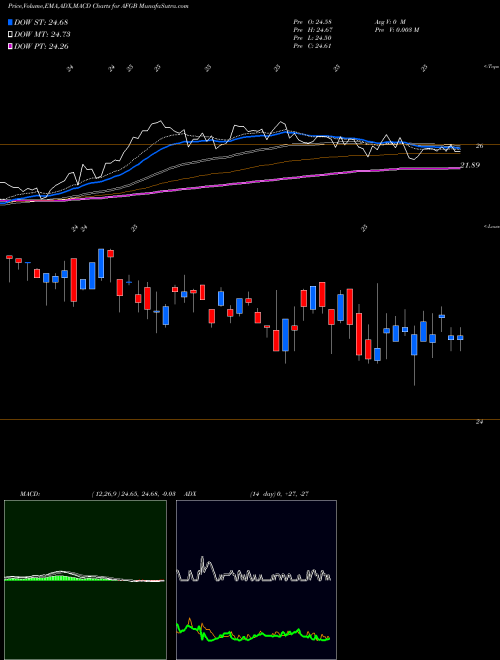The image size is (500, 660).
Task: Select the 'DOW PT: 24.26' legend text
Action: point(41,46)
